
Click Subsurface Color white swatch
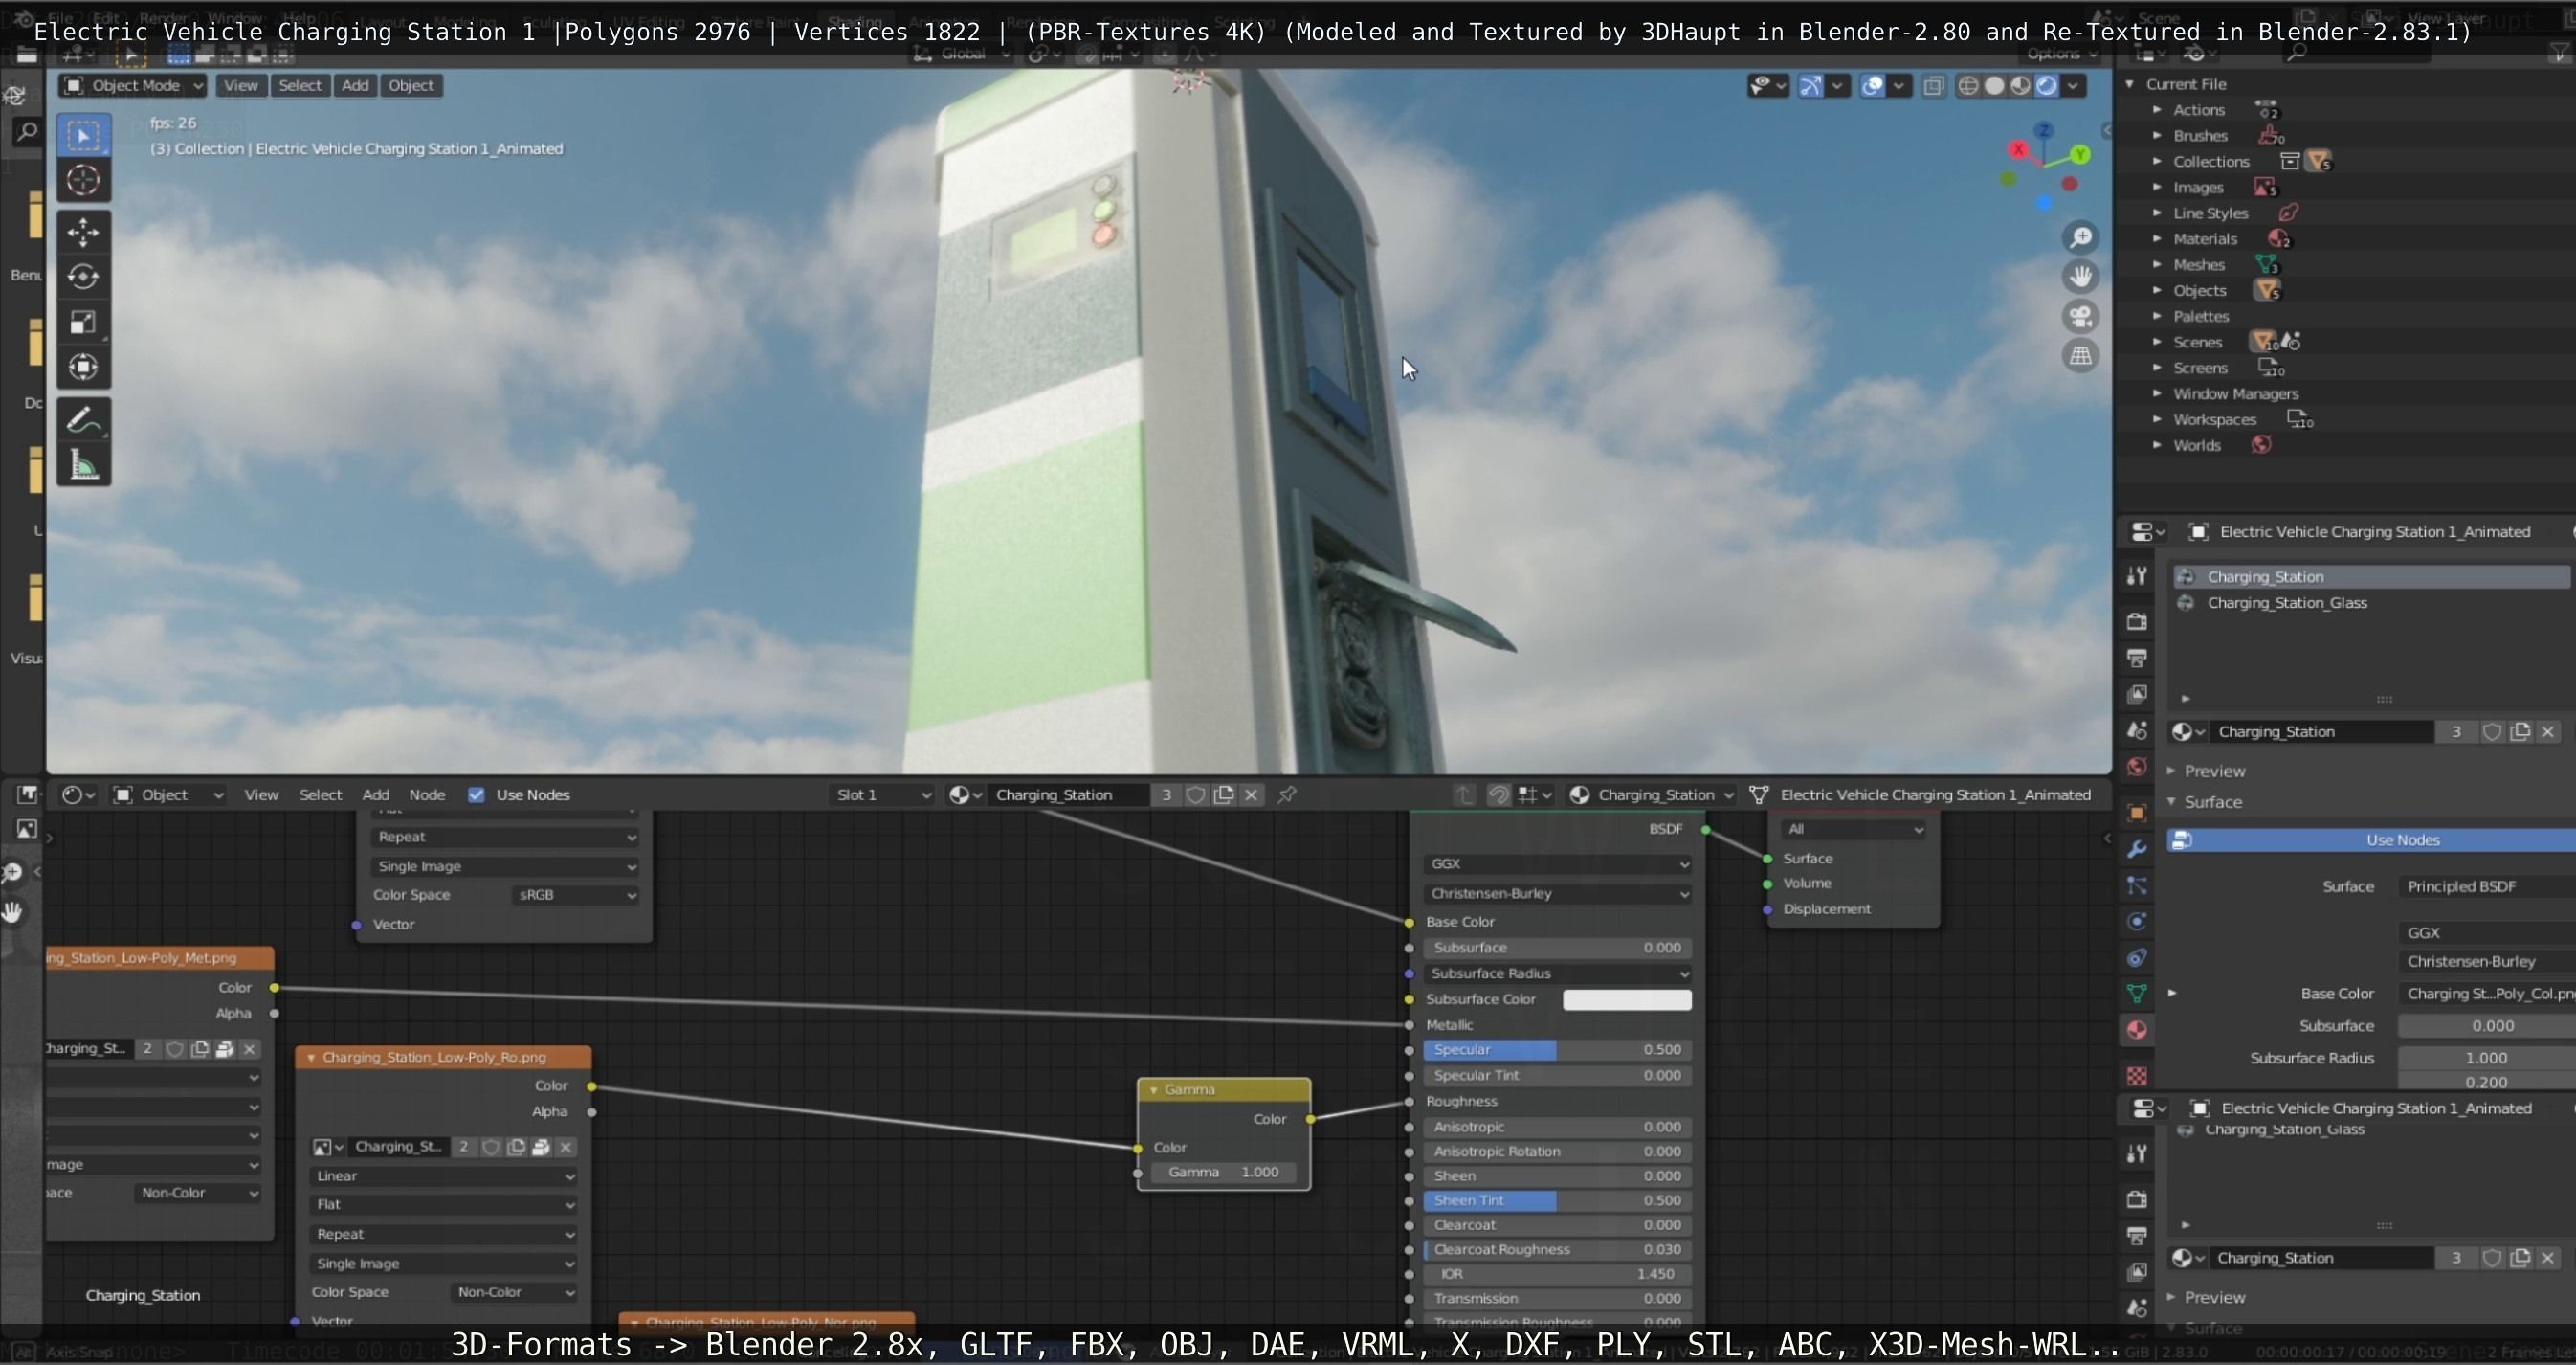tap(1627, 1000)
